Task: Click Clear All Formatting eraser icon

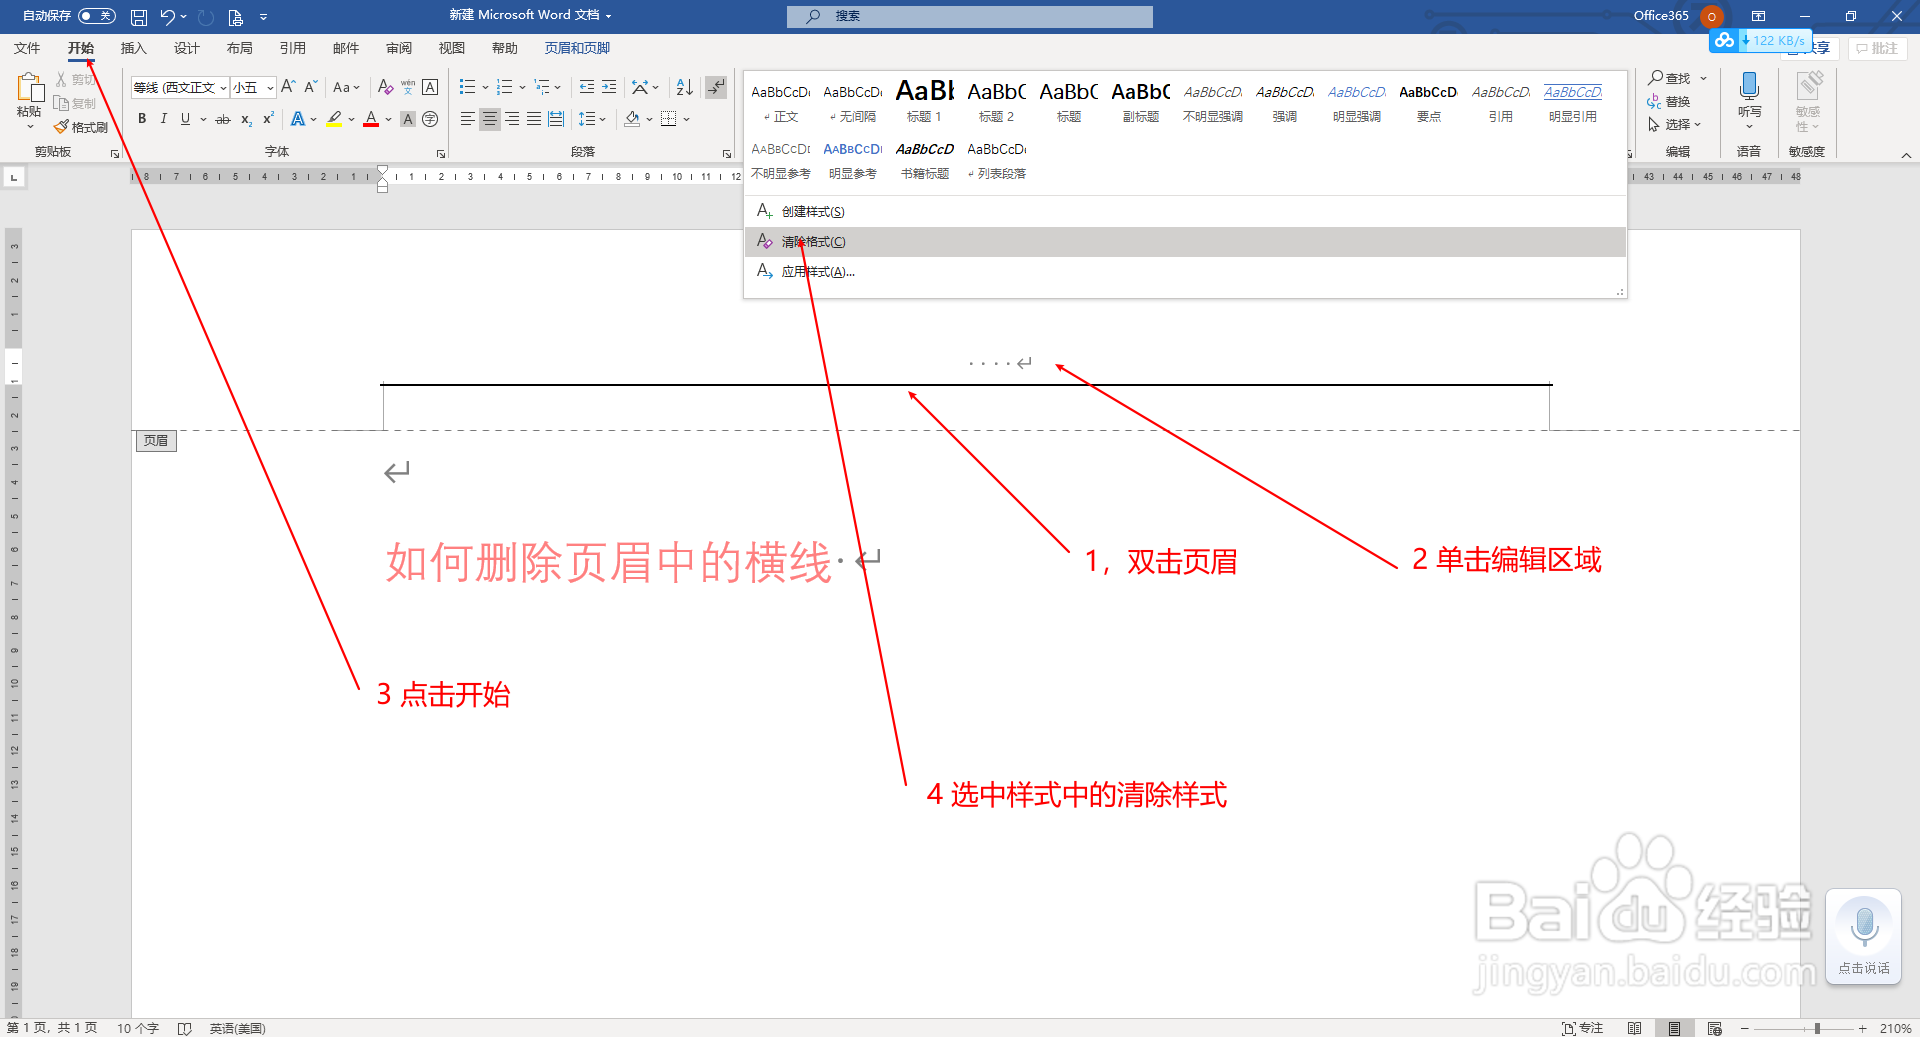Action: point(385,87)
